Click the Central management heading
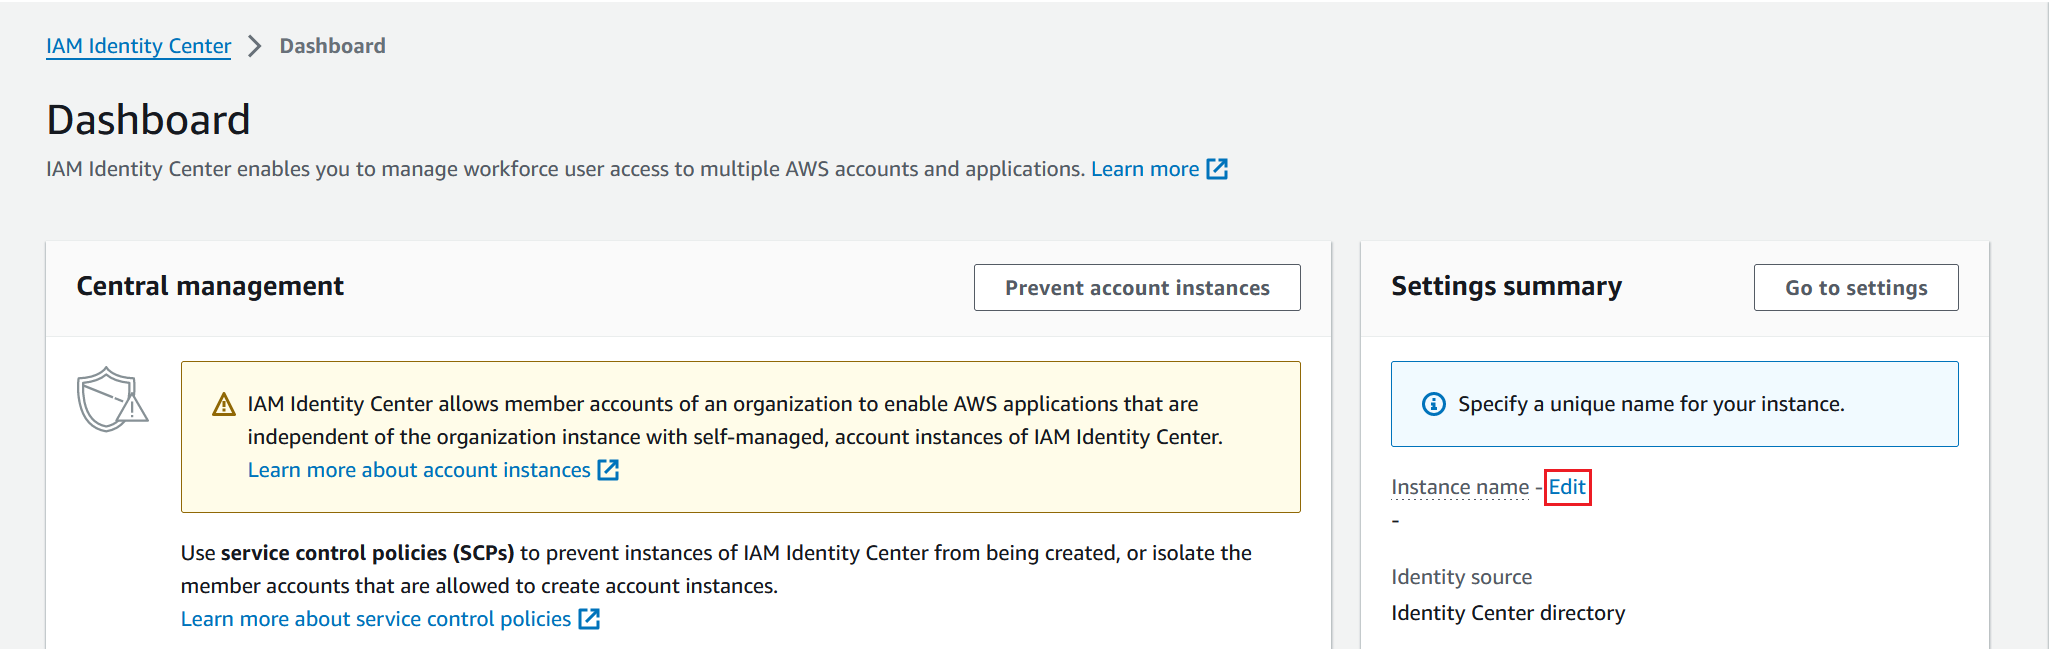The height and width of the screenshot is (653, 2053). point(210,287)
